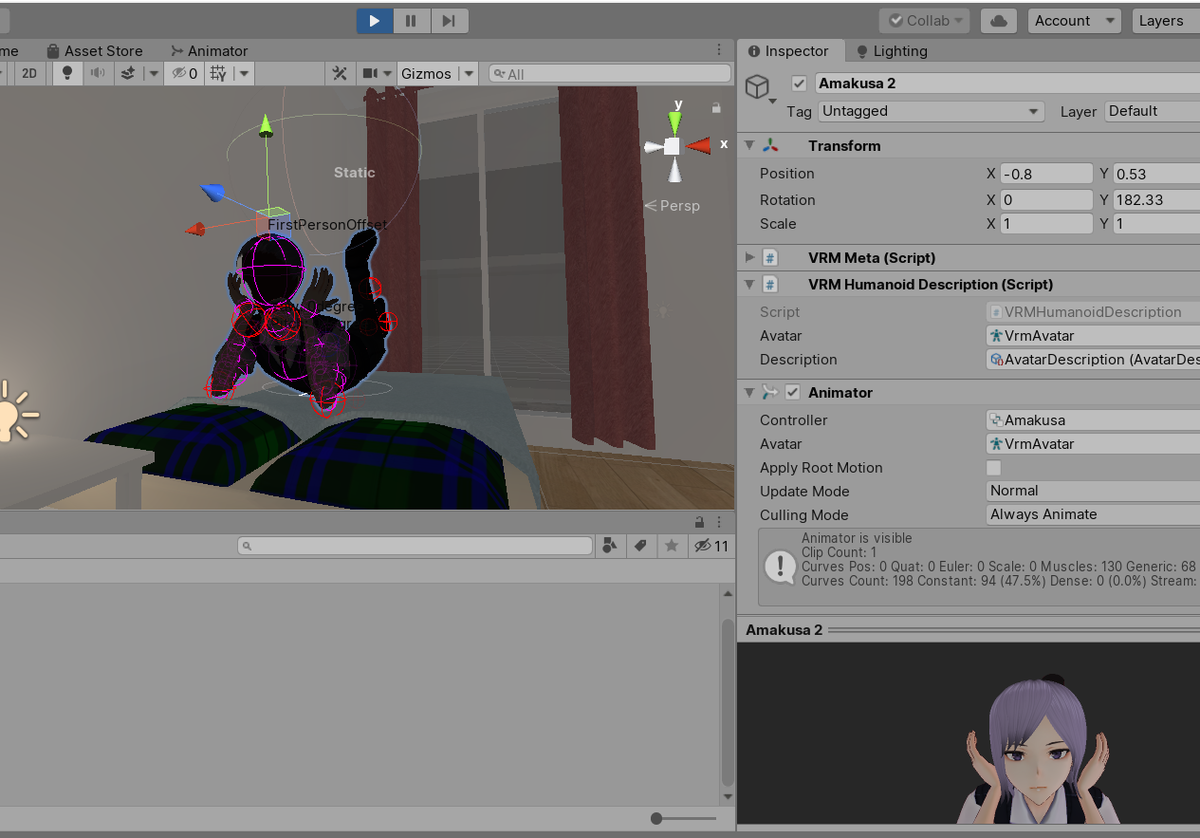1200x838 pixels.
Task: Switch to the Animator tab
Action: coord(209,51)
